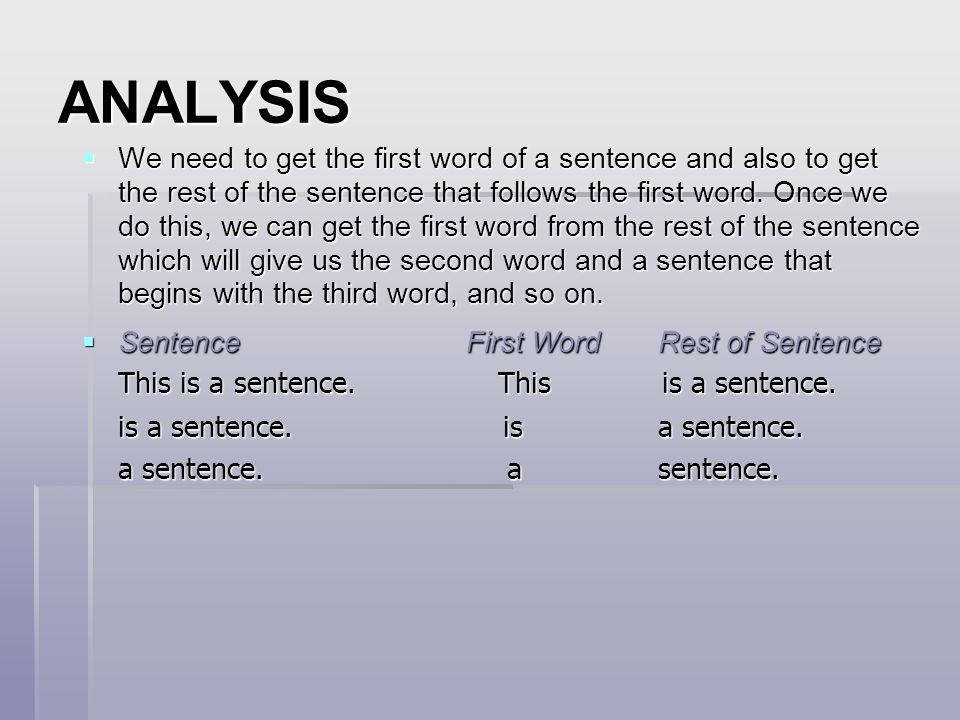The height and width of the screenshot is (720, 960).
Task: Click 'is a sentence.' under Rest of Sentence
Action: [x=748, y=384]
